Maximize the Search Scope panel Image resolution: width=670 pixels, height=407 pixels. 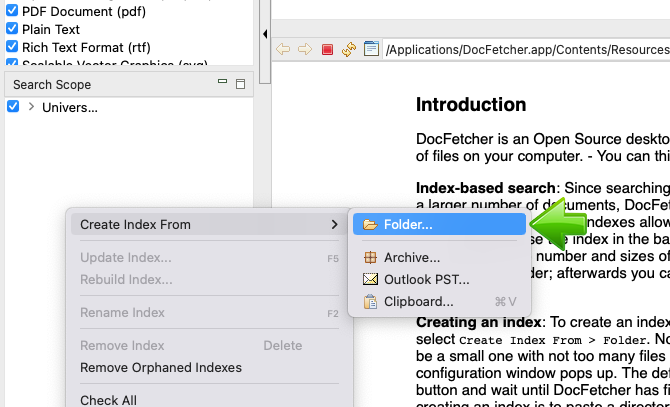[x=241, y=84]
